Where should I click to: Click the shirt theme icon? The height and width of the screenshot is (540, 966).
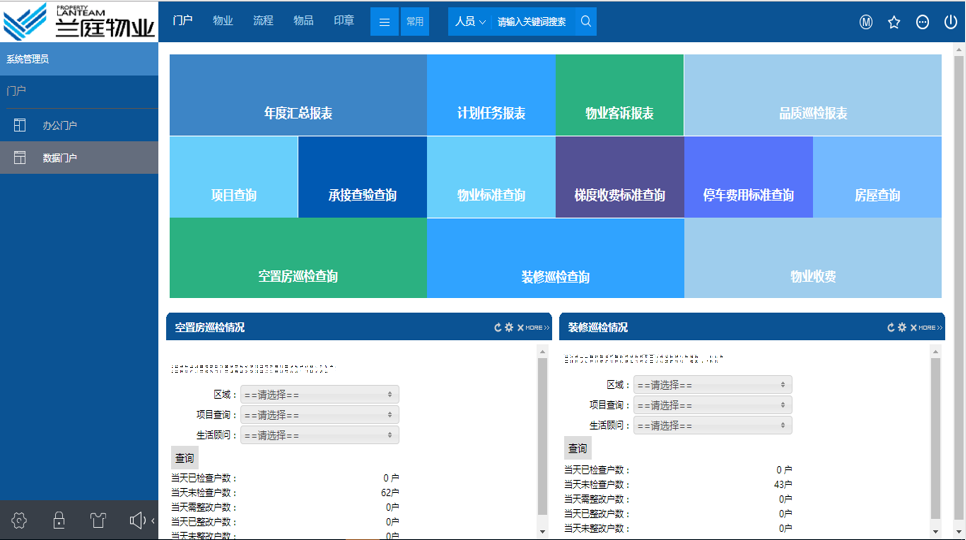[98, 520]
